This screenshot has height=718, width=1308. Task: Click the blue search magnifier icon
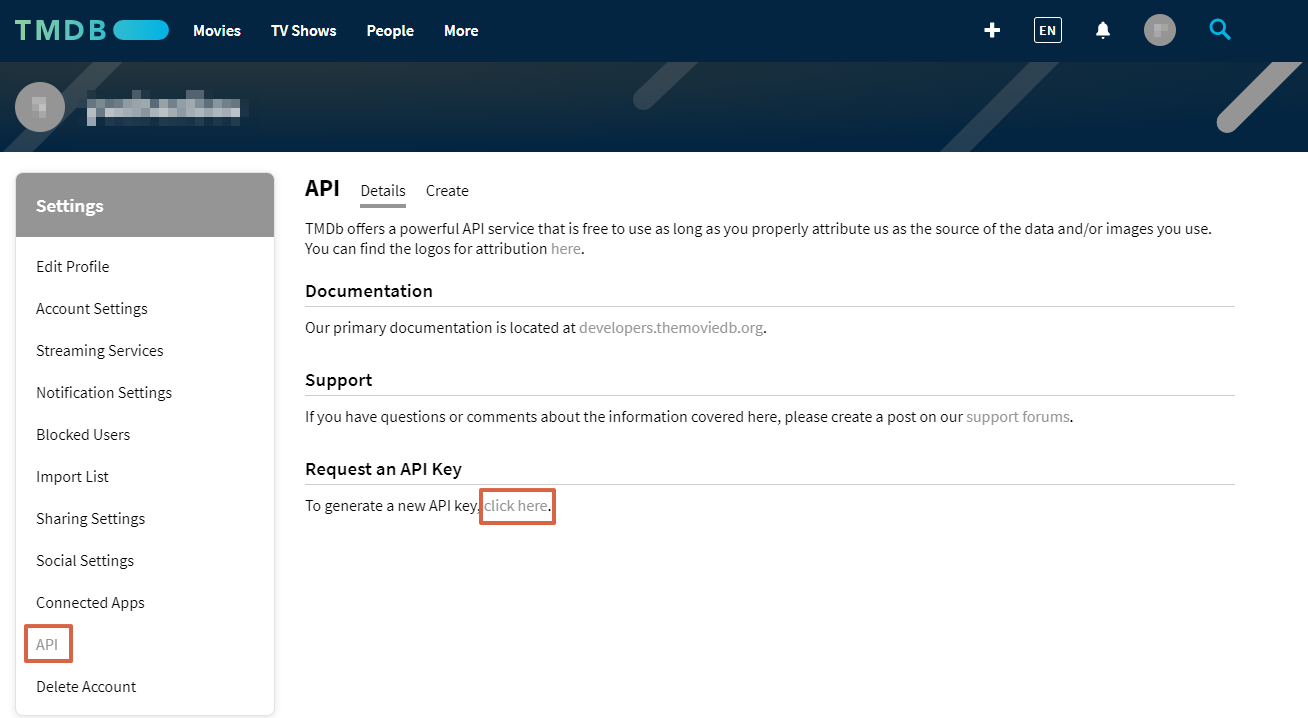[x=1219, y=31]
